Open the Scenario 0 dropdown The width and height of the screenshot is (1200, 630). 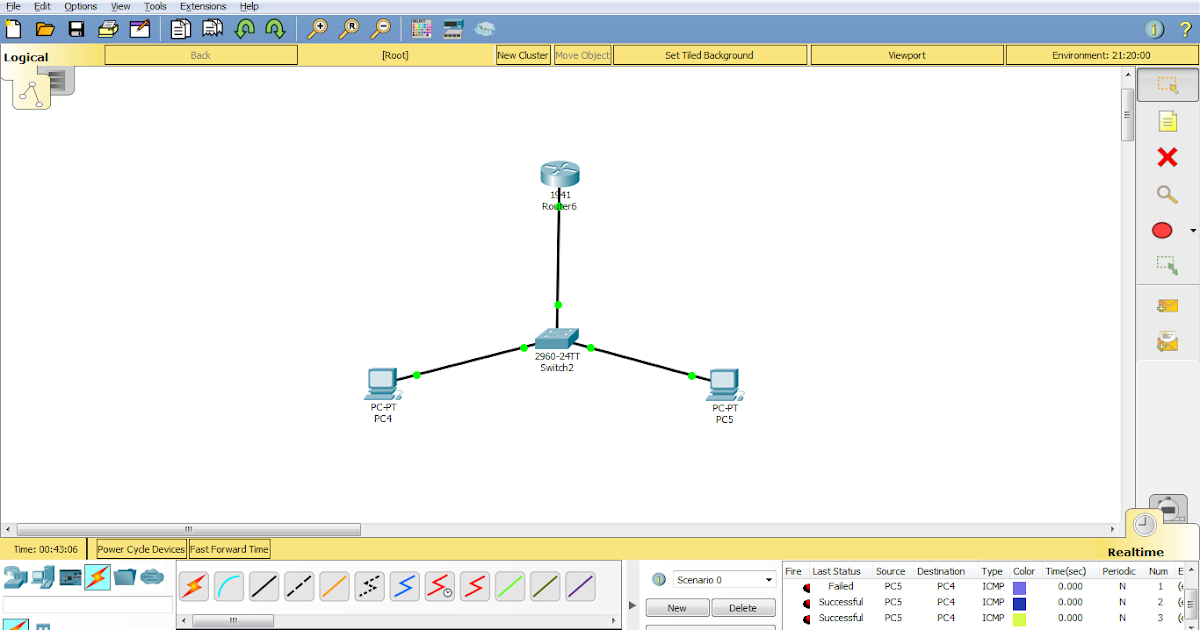coord(723,579)
